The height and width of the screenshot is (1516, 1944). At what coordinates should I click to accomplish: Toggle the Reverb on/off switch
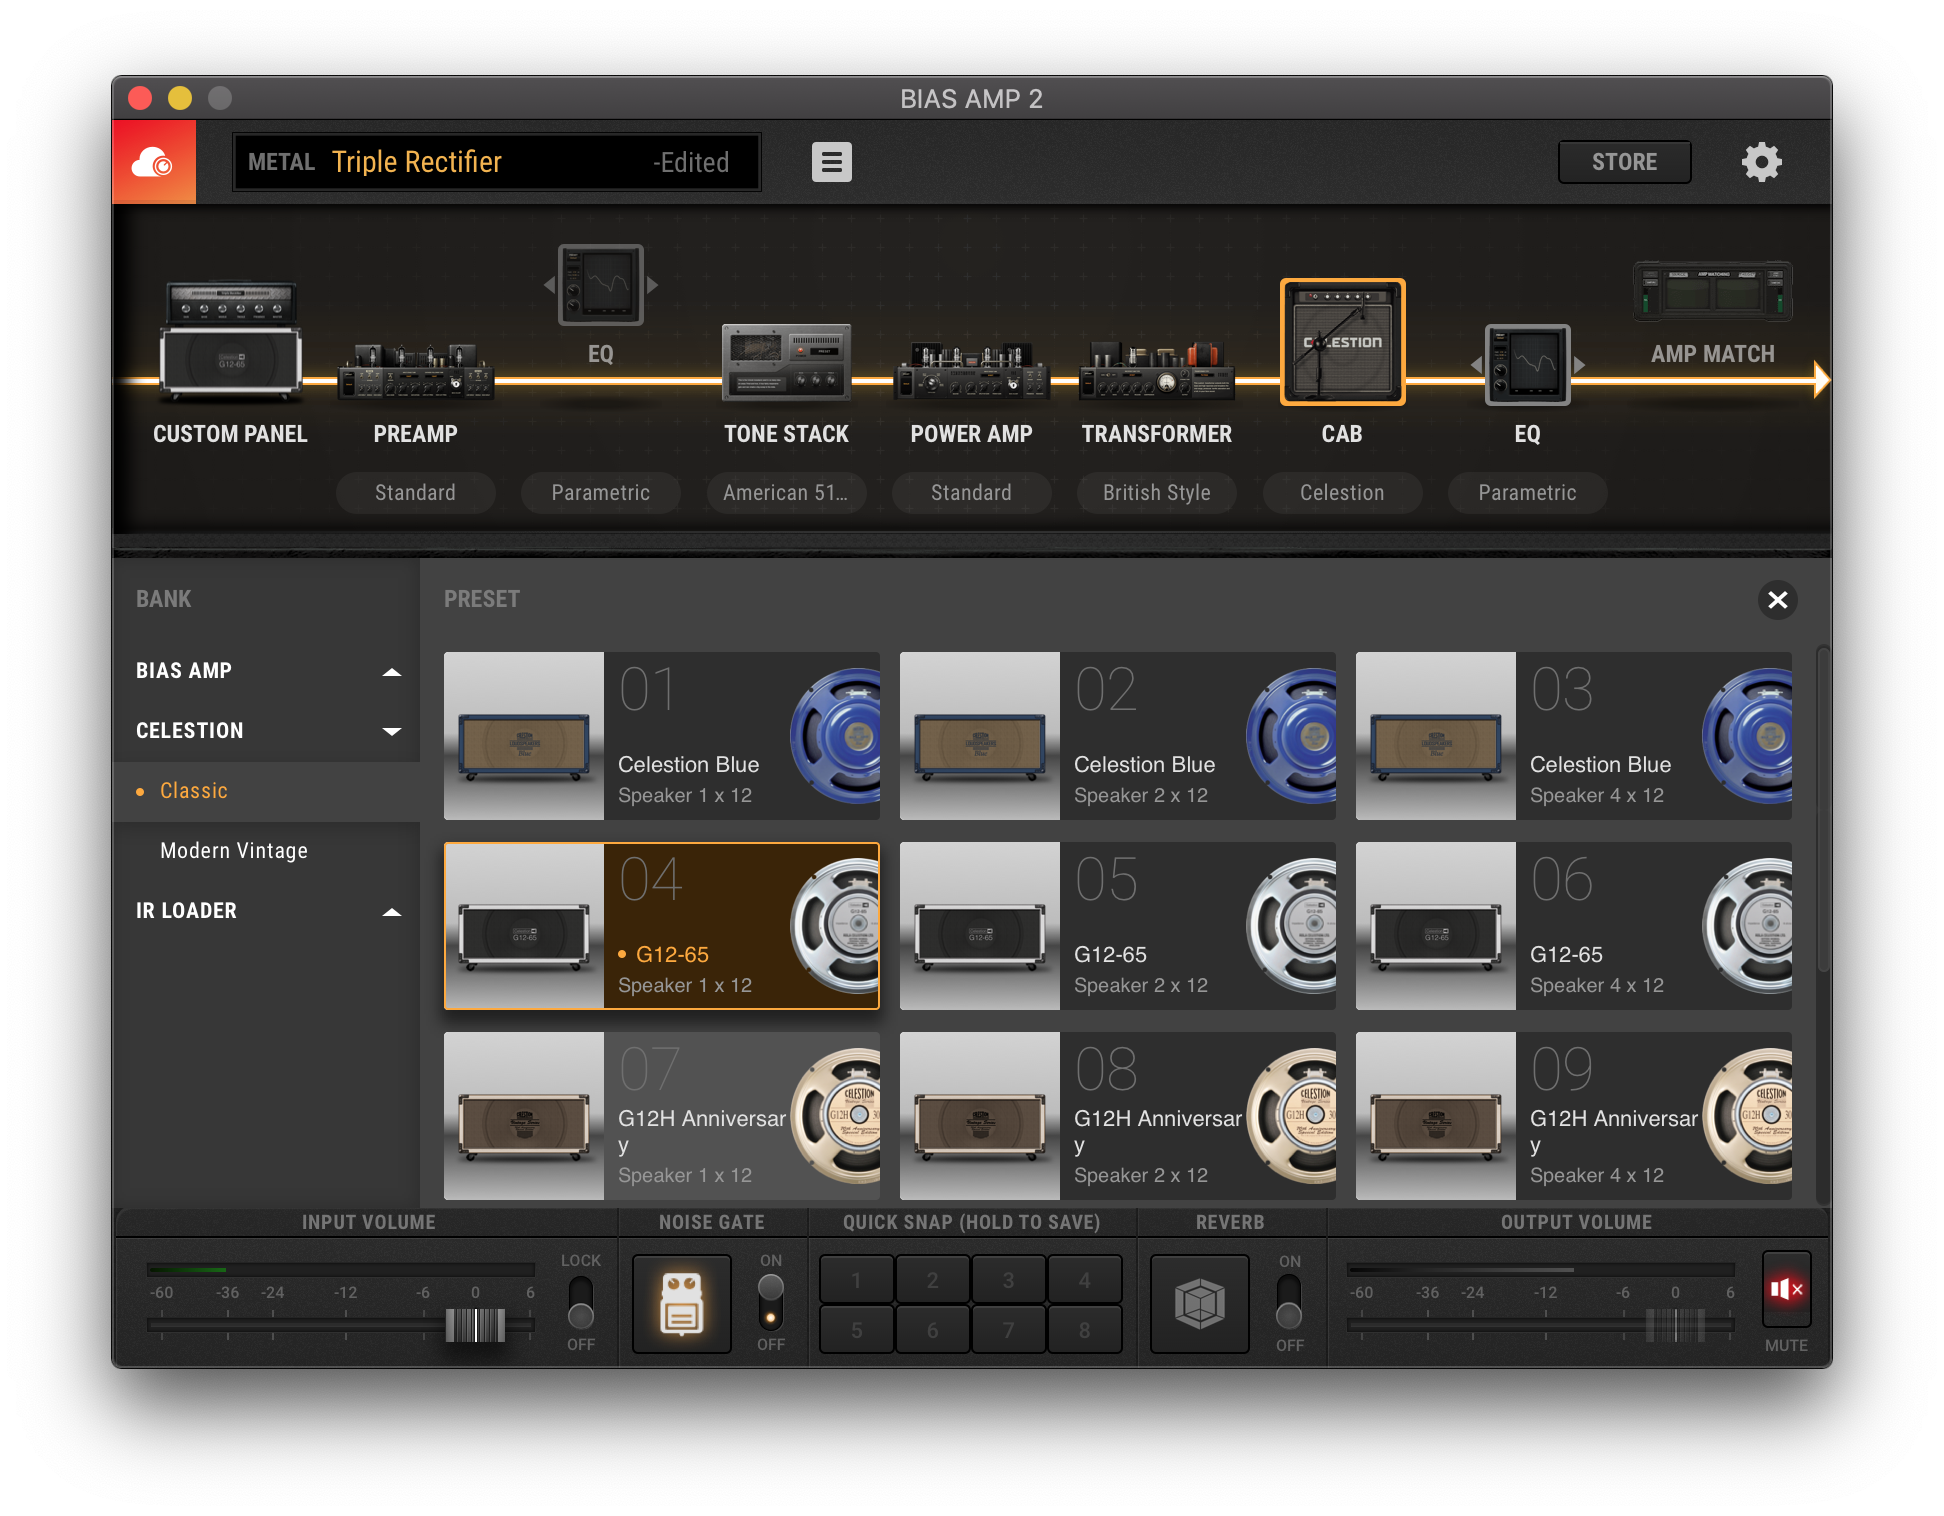click(1290, 1302)
